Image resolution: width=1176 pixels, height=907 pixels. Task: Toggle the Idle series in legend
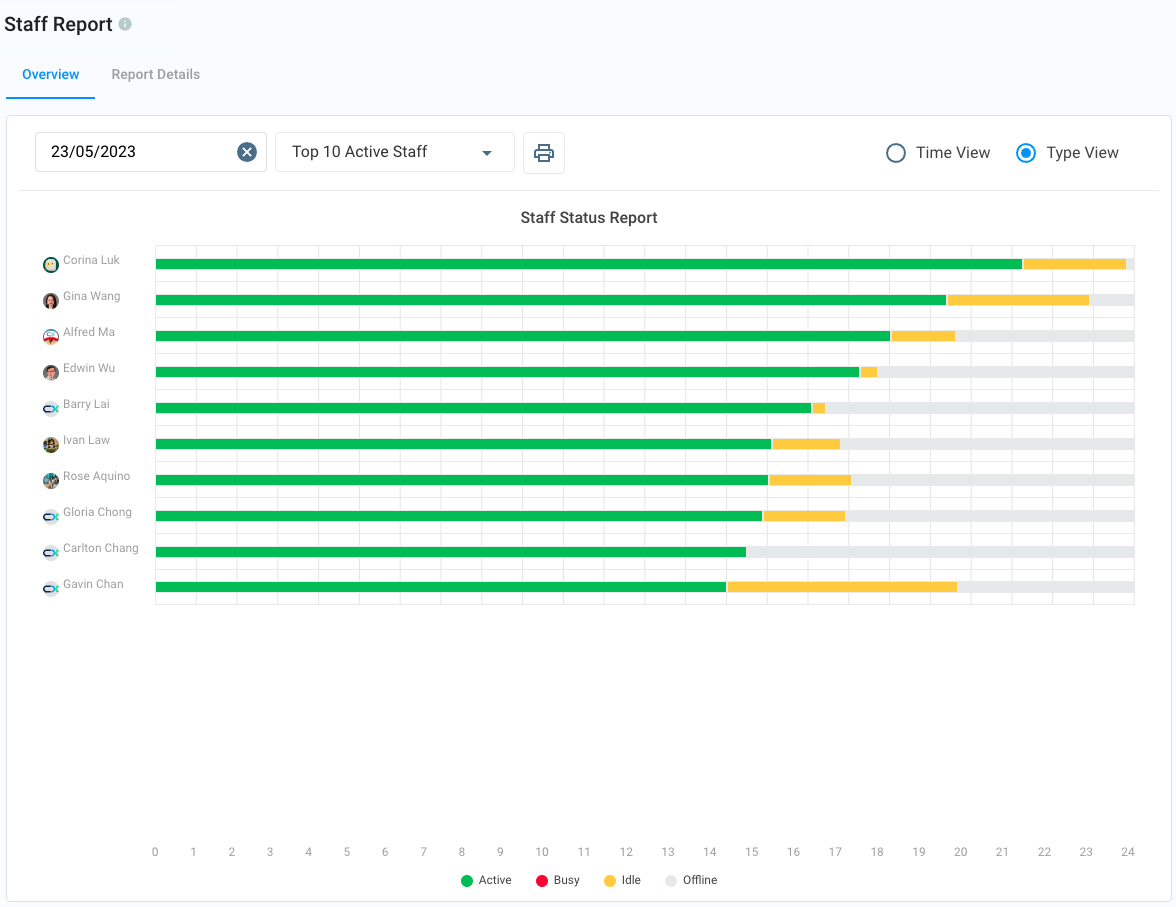pyautogui.click(x=622, y=881)
